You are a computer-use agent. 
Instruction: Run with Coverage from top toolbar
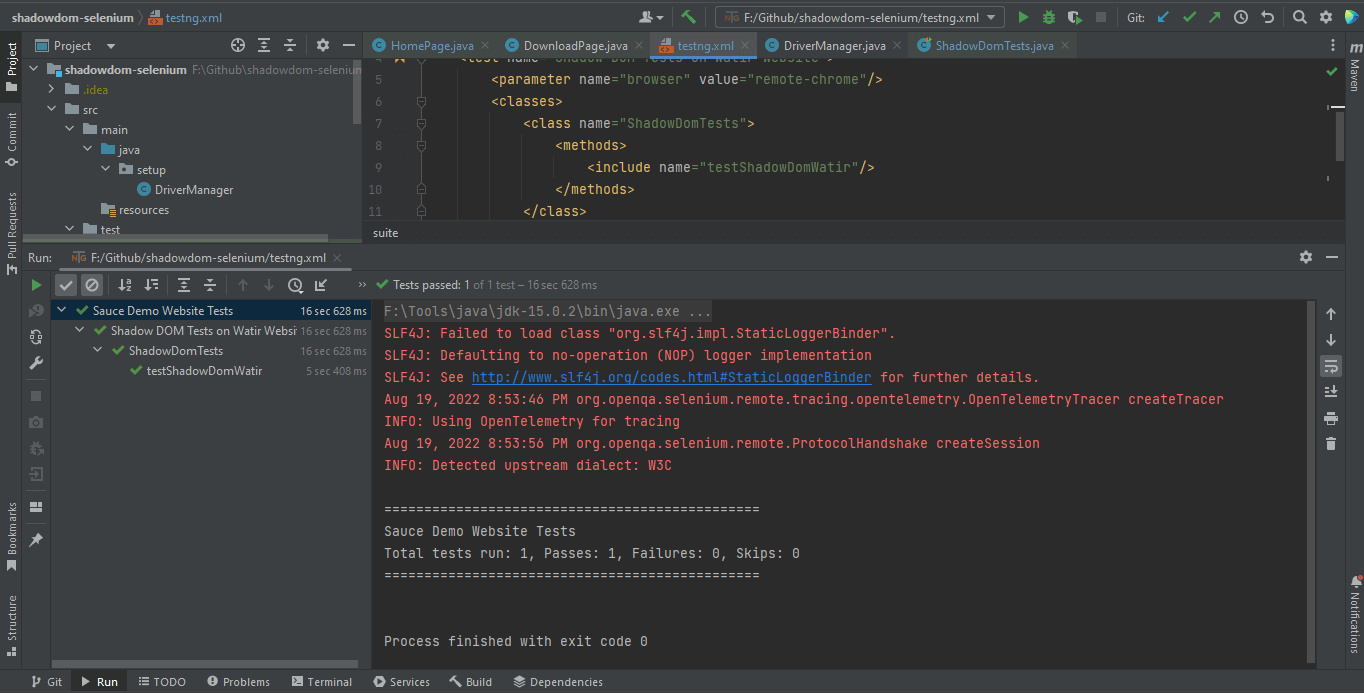pos(1075,17)
